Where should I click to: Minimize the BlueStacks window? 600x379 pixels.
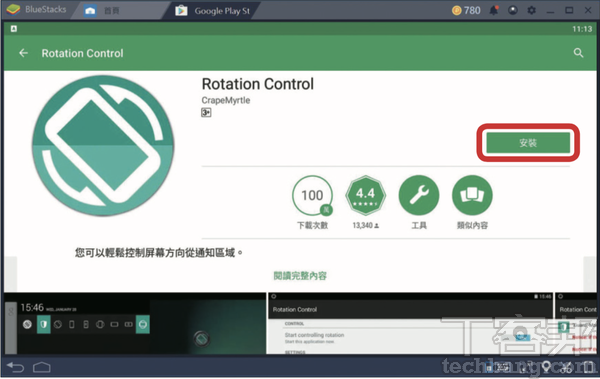point(550,11)
